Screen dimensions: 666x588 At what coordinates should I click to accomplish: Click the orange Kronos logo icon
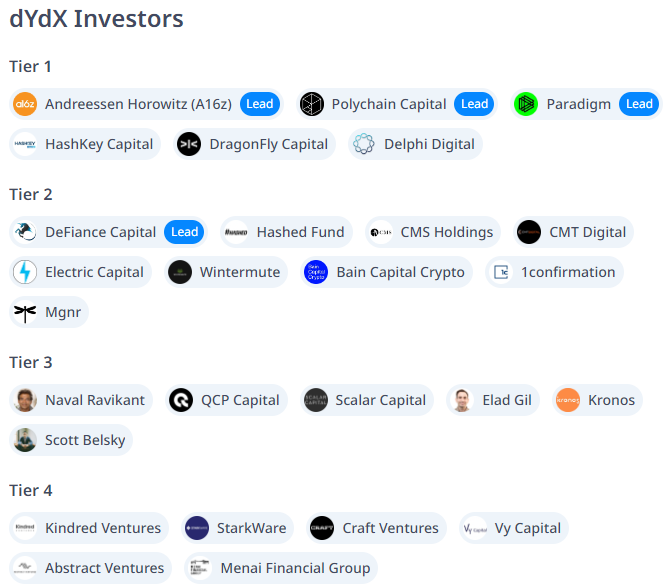568,400
